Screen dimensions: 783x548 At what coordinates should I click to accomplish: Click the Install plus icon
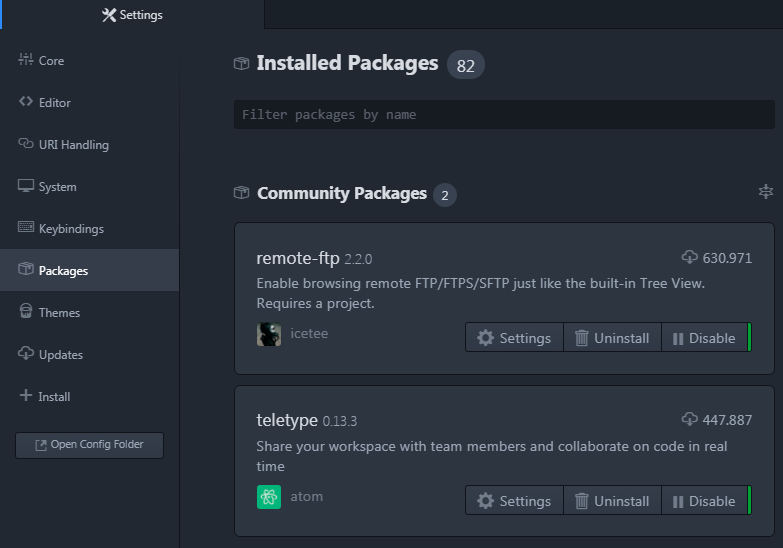[25, 395]
